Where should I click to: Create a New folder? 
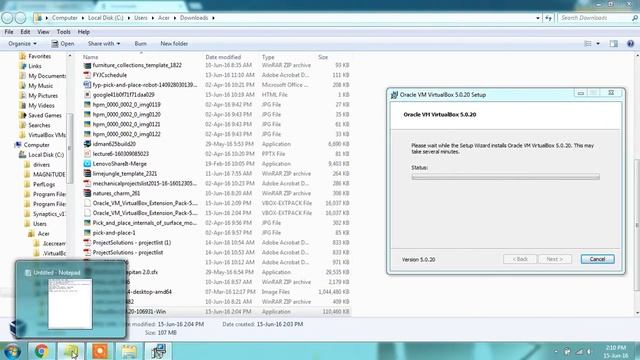tap(174, 44)
